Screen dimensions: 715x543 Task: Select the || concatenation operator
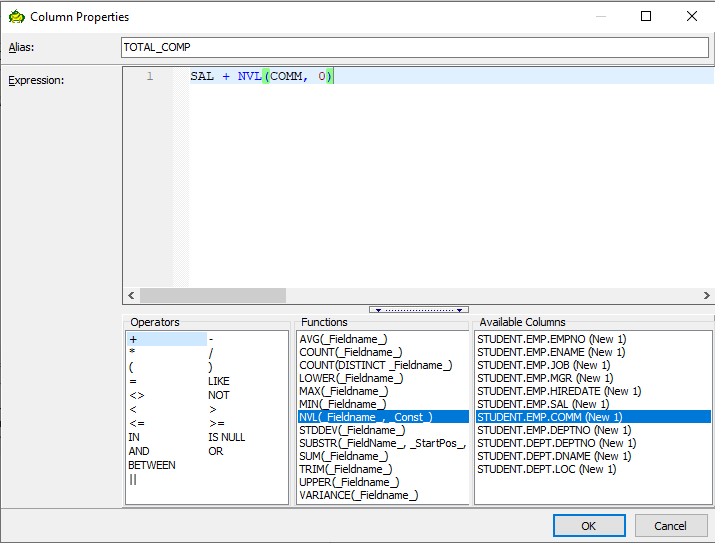pos(133,480)
